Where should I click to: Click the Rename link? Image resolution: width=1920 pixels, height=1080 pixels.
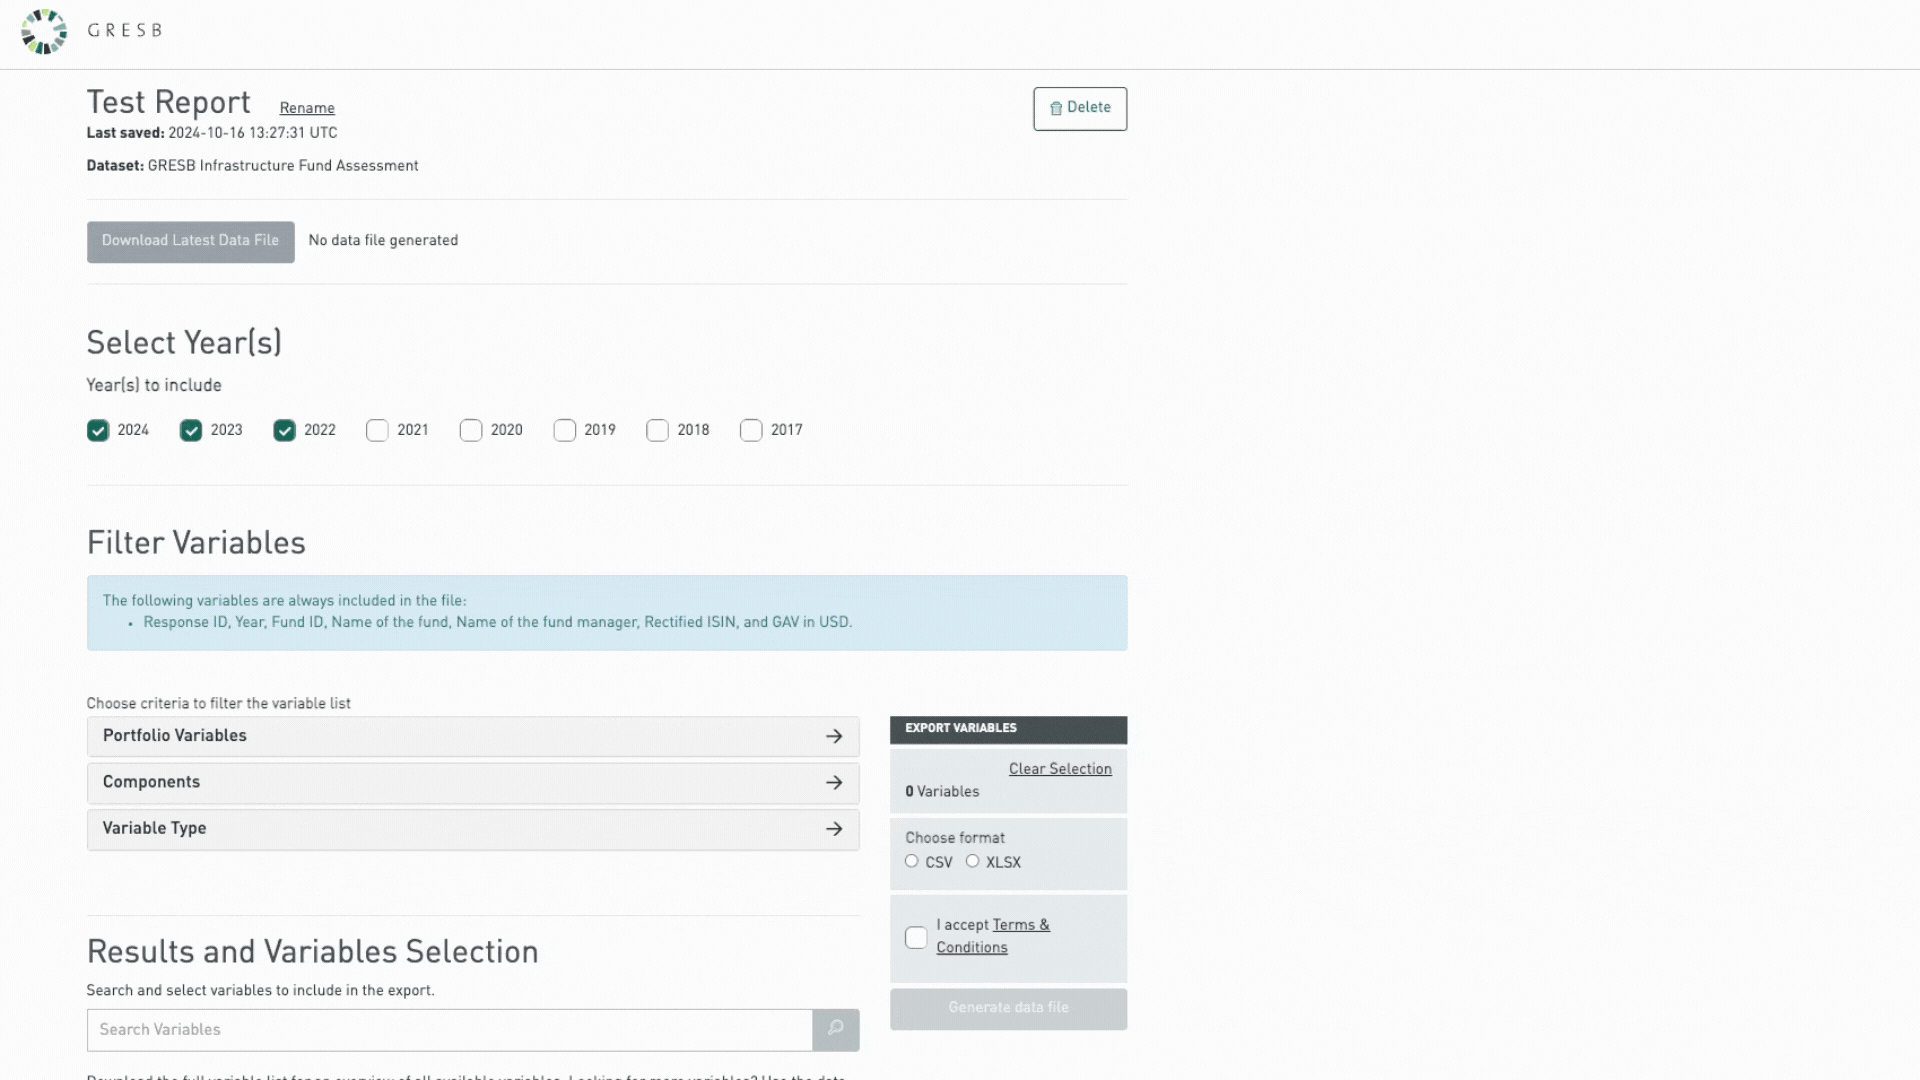(307, 108)
